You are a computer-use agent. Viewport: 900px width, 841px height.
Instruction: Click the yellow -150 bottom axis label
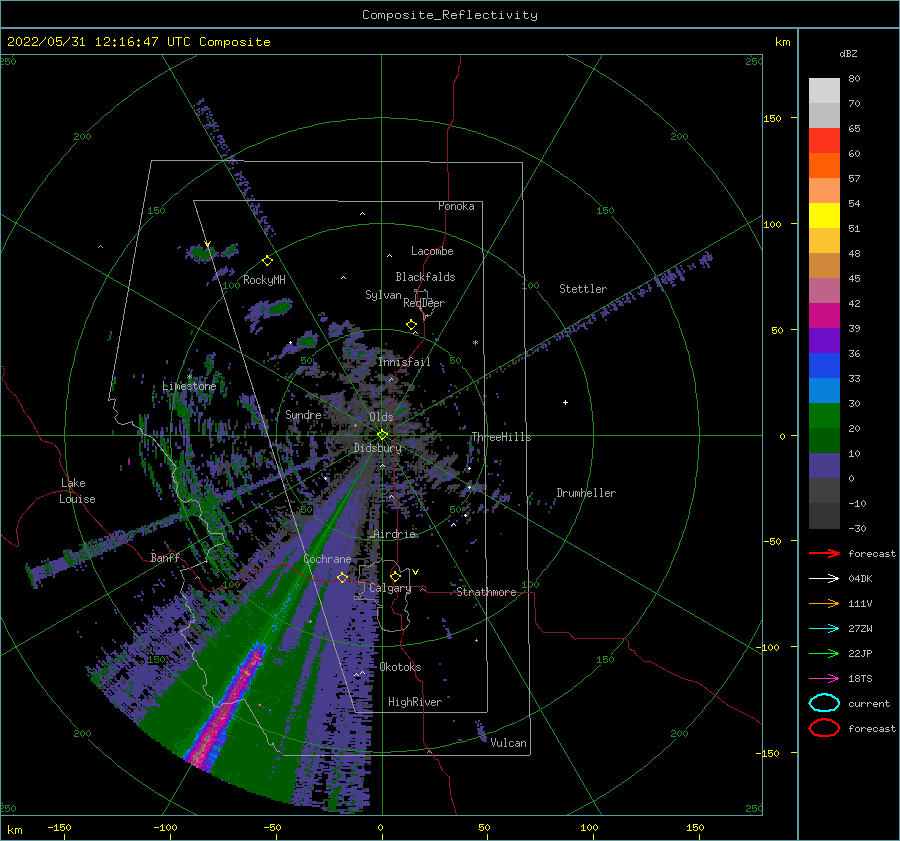pyautogui.click(x=59, y=827)
